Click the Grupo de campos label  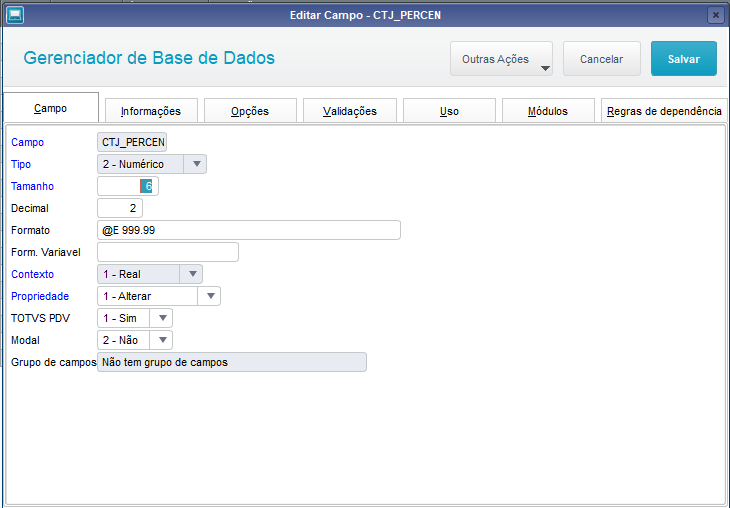54,362
